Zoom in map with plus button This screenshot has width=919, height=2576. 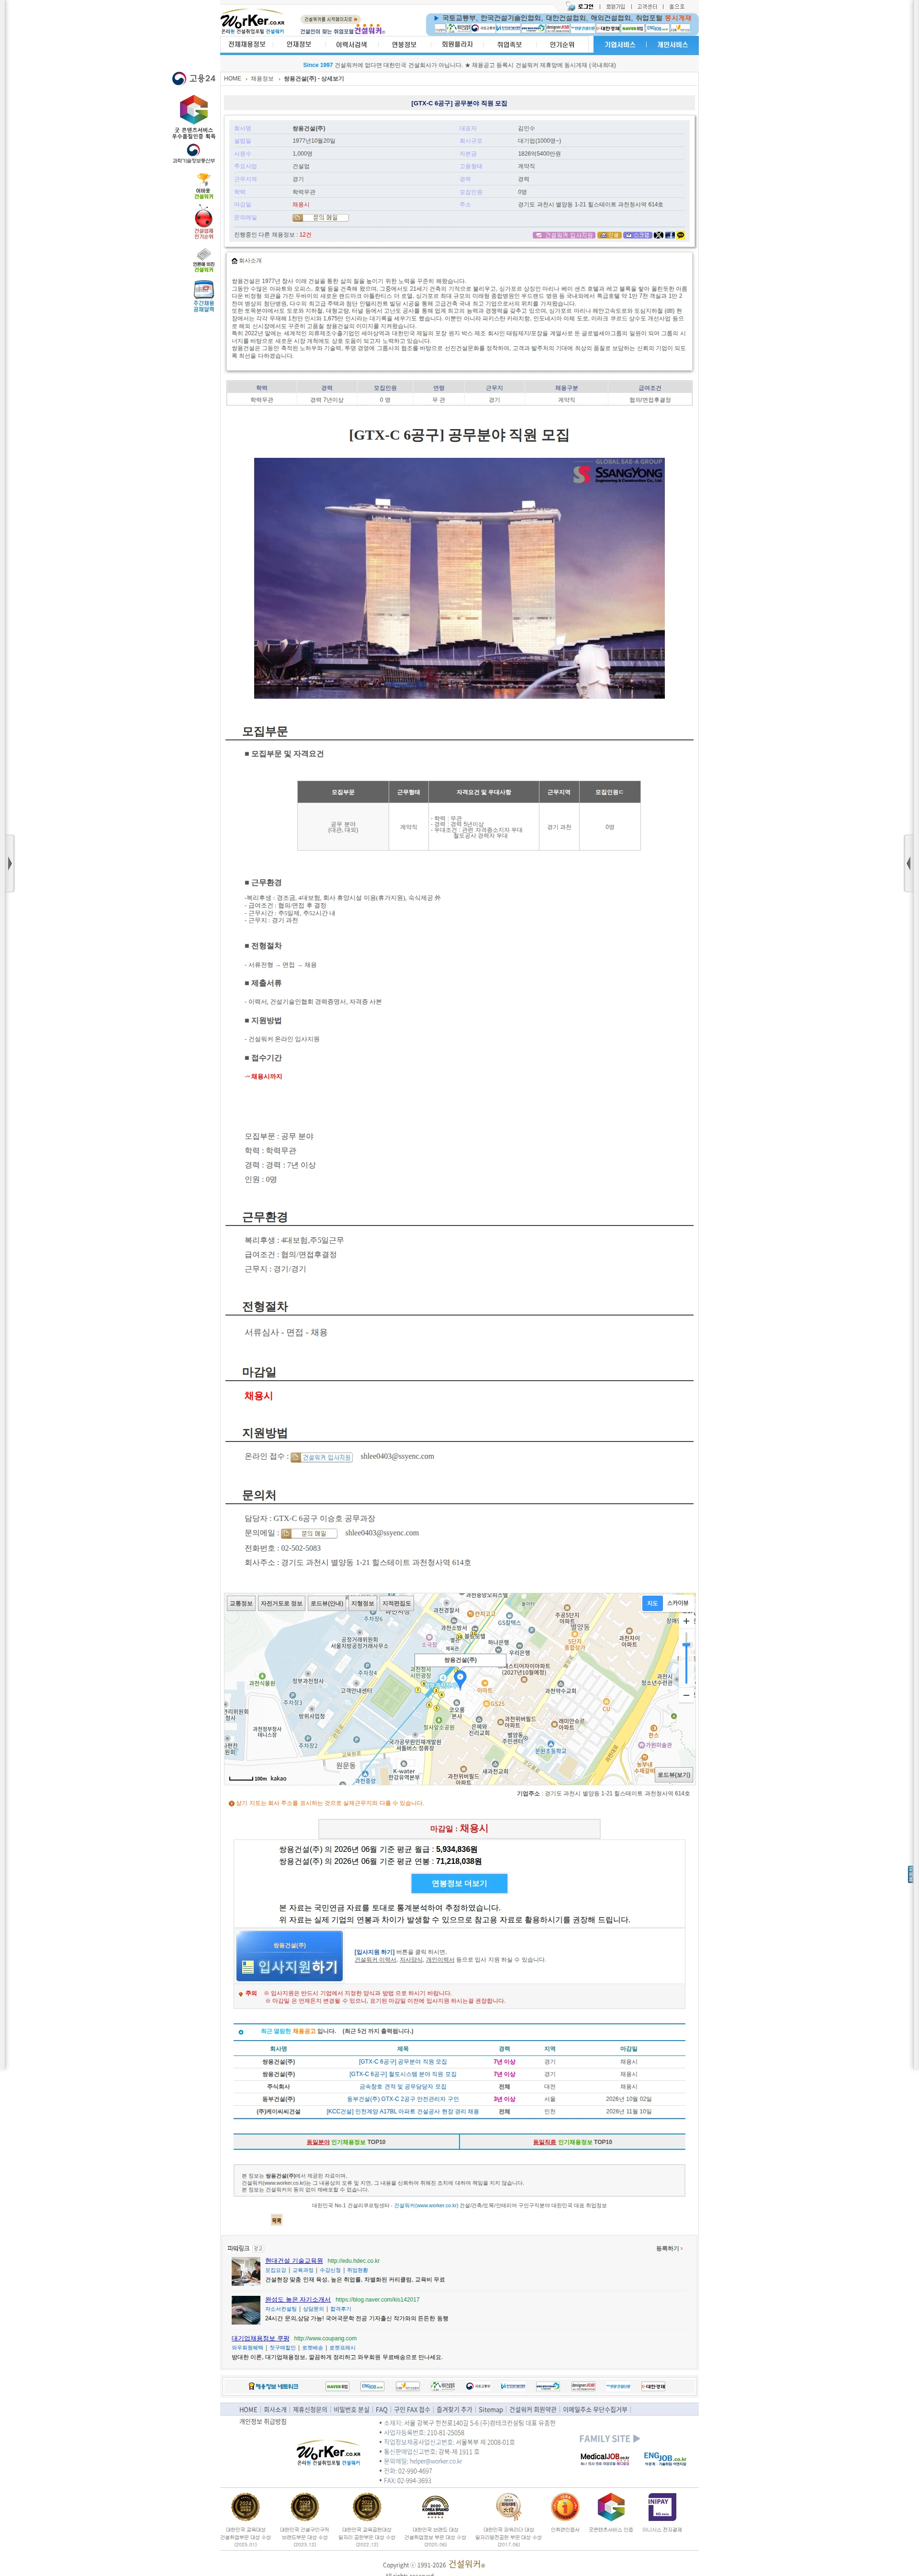(x=687, y=1621)
